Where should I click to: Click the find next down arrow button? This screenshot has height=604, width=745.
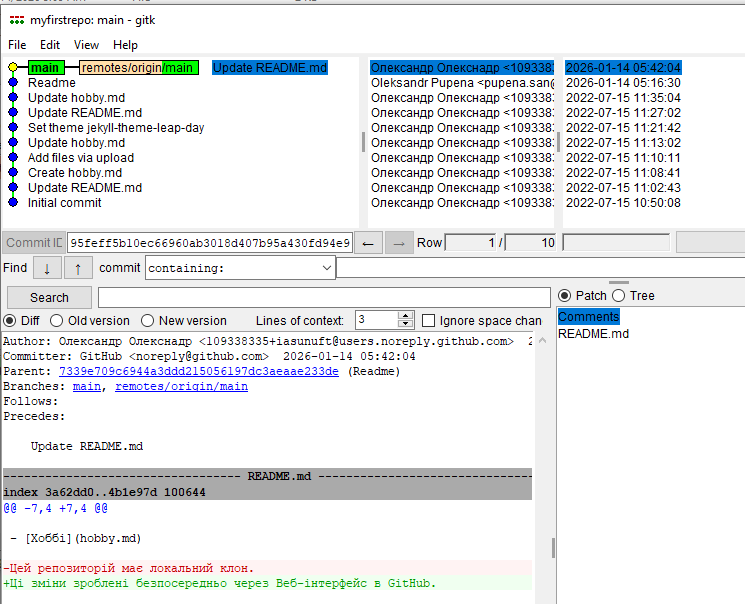[46, 268]
